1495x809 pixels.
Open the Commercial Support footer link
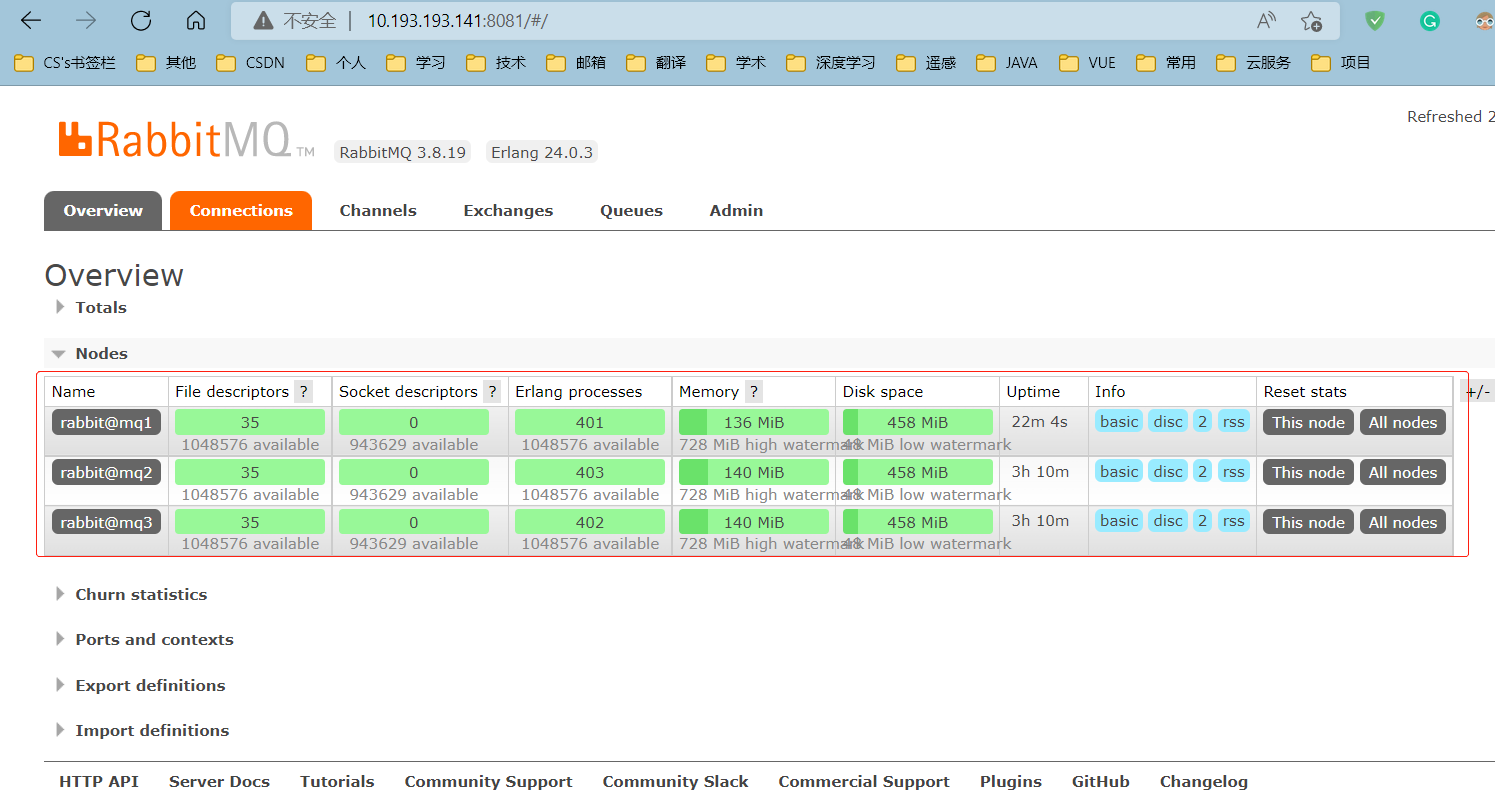(864, 782)
